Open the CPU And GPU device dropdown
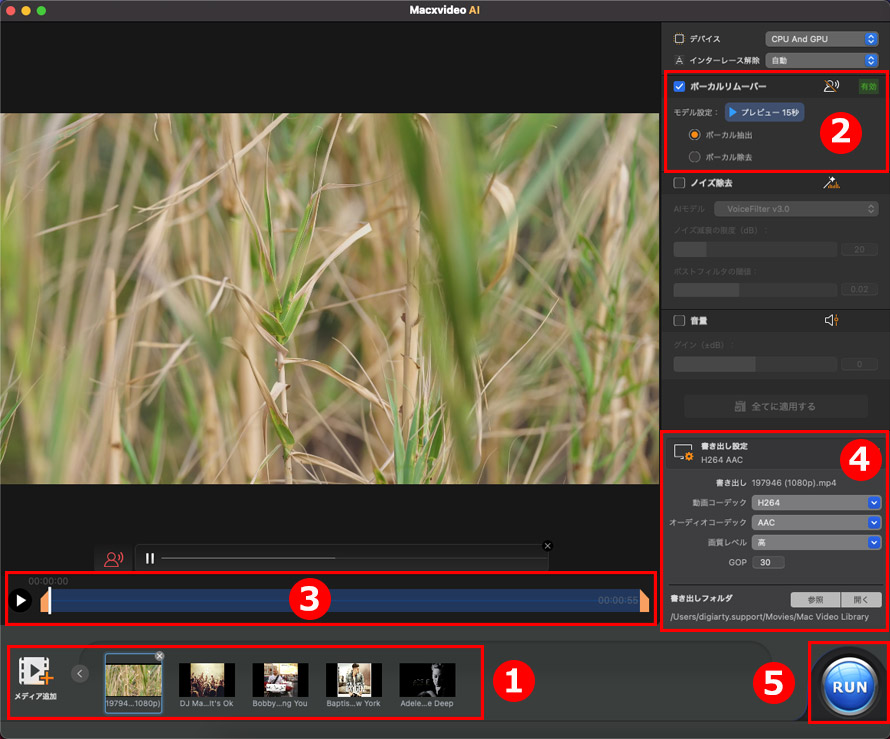890x739 pixels. point(821,39)
